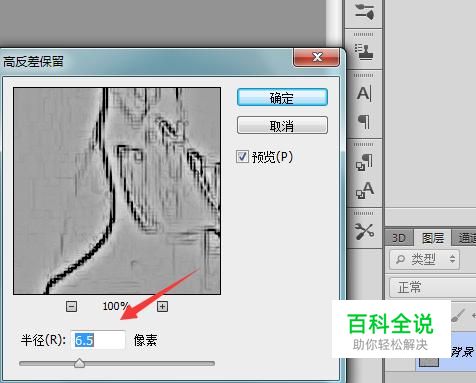Click the brush filter icon in layers panel
This screenshot has width=476, height=383.
point(458,315)
